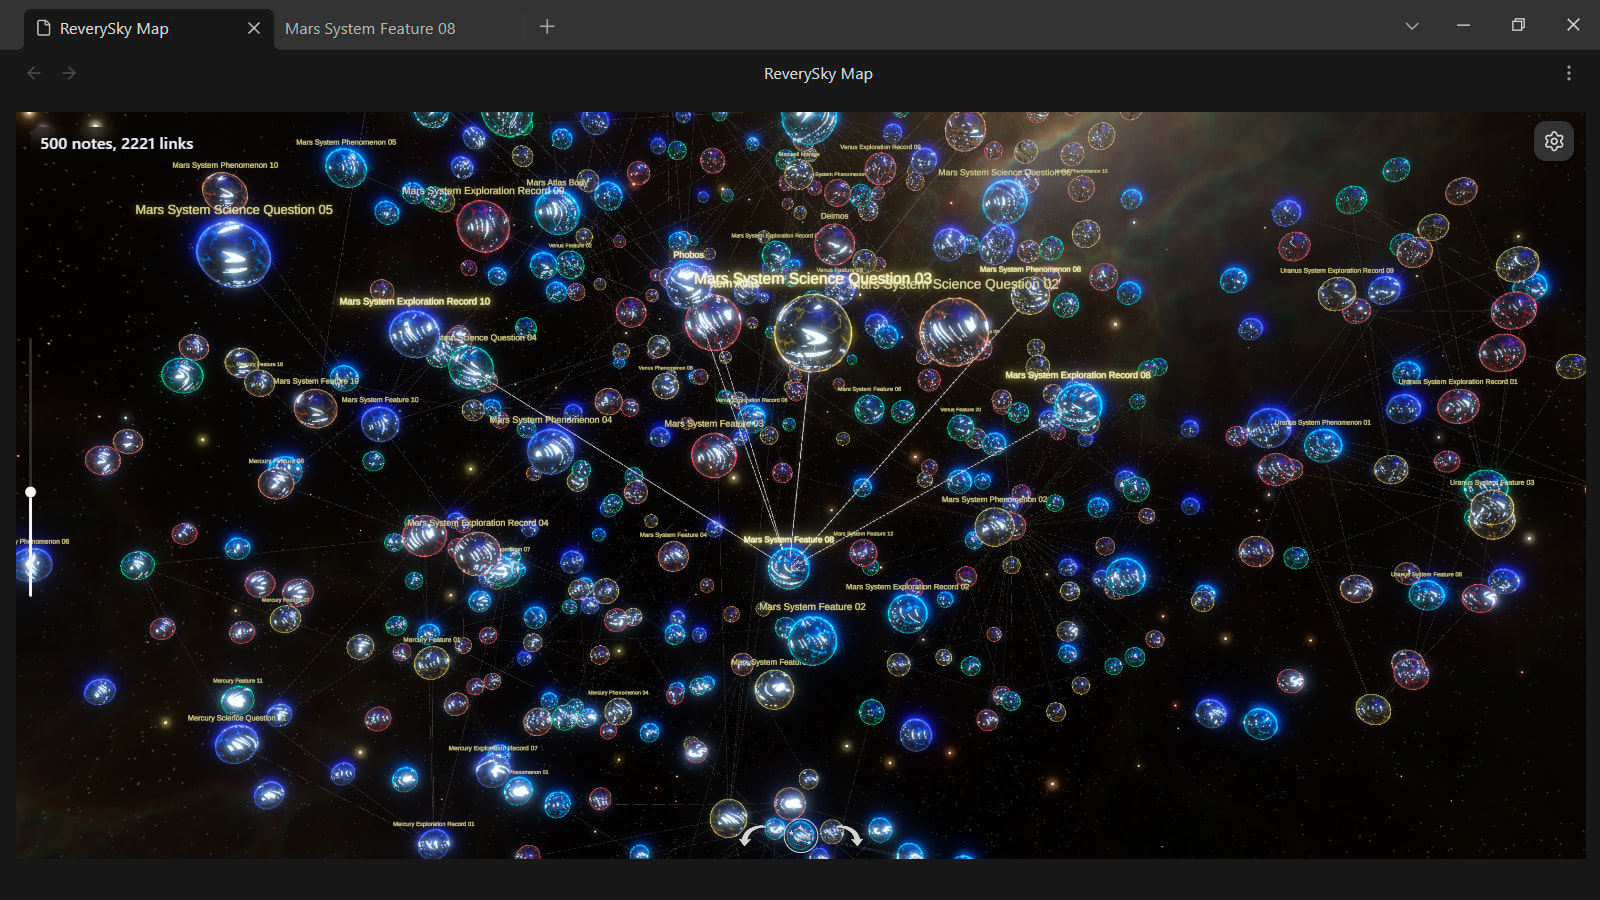1600x900 pixels.
Task: Select the Mars System Feature 03 node
Action: point(714,454)
